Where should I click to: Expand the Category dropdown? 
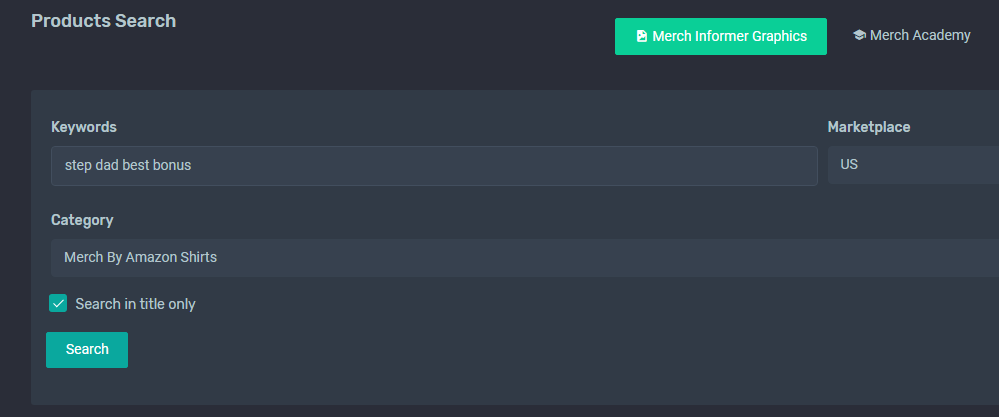pos(525,258)
